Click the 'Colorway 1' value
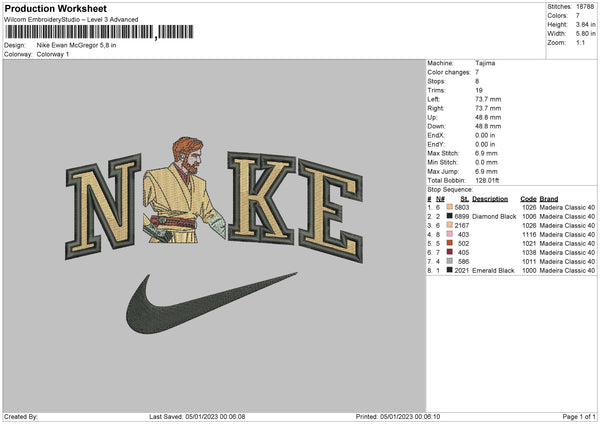600x424 pixels. 53,54
